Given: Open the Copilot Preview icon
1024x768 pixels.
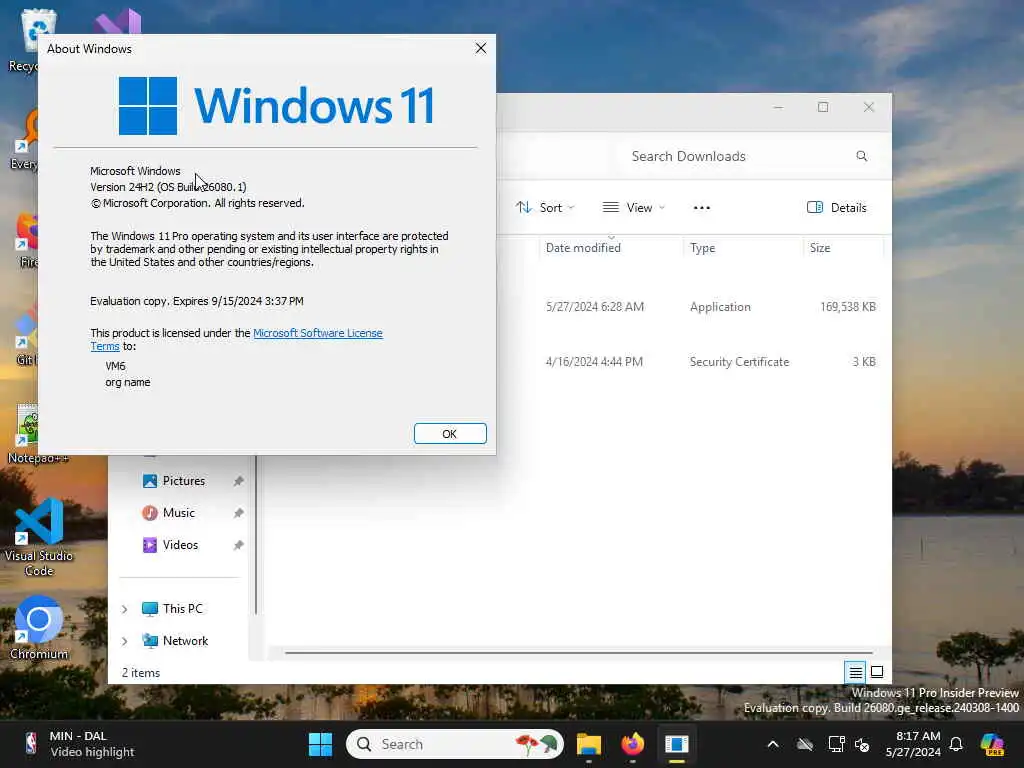Looking at the screenshot, I should click(992, 744).
